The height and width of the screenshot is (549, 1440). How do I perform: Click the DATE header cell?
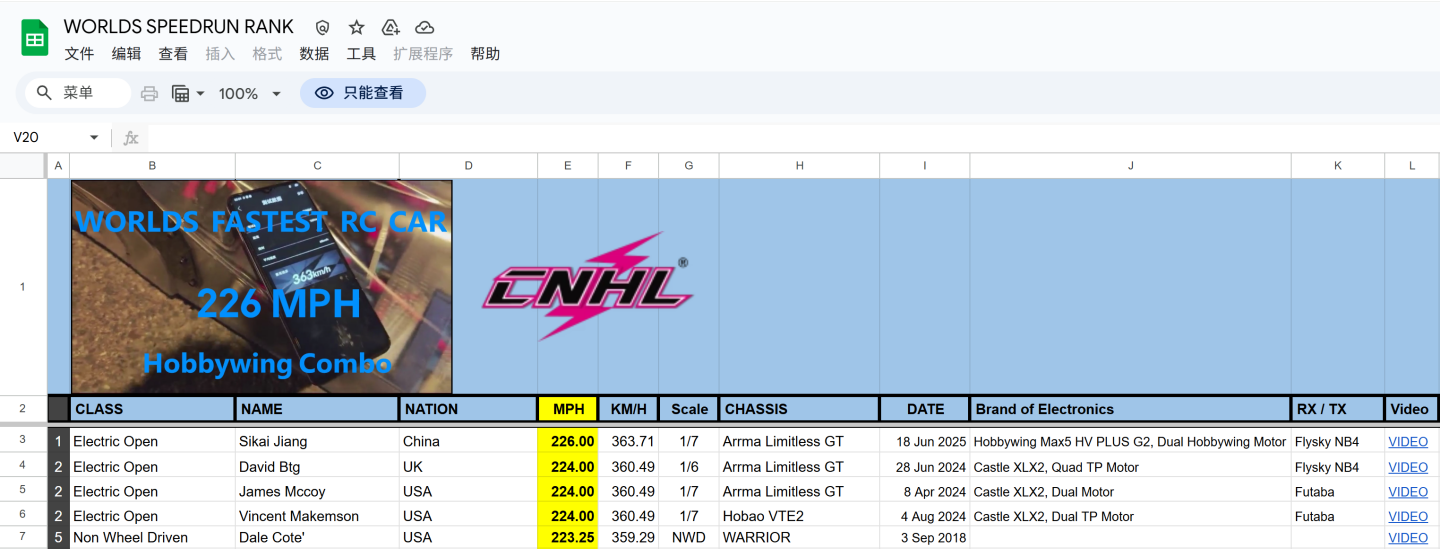pyautogui.click(x=925, y=409)
